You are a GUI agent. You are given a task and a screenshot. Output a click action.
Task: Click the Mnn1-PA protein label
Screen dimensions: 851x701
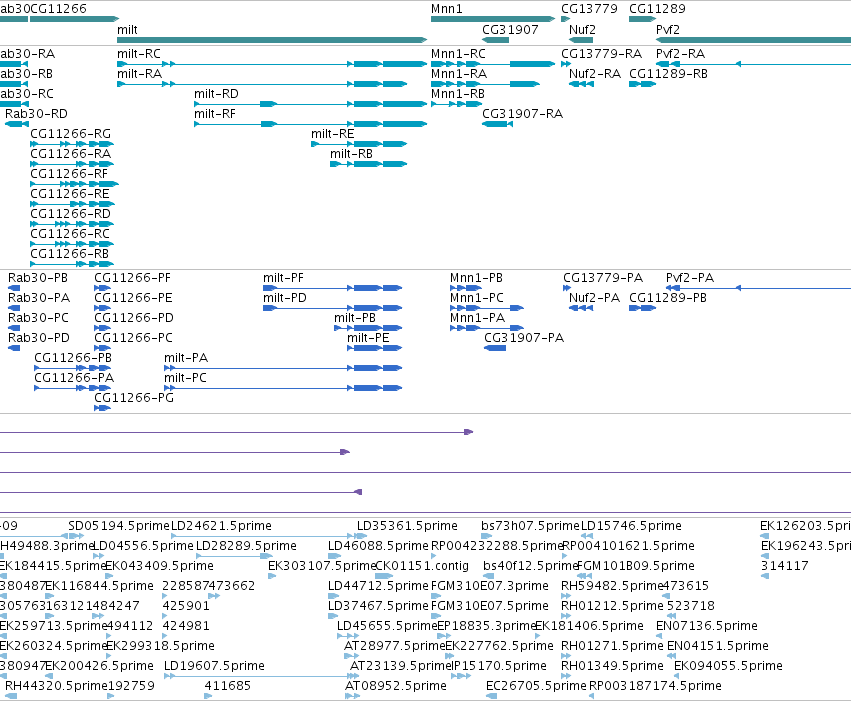tap(477, 318)
